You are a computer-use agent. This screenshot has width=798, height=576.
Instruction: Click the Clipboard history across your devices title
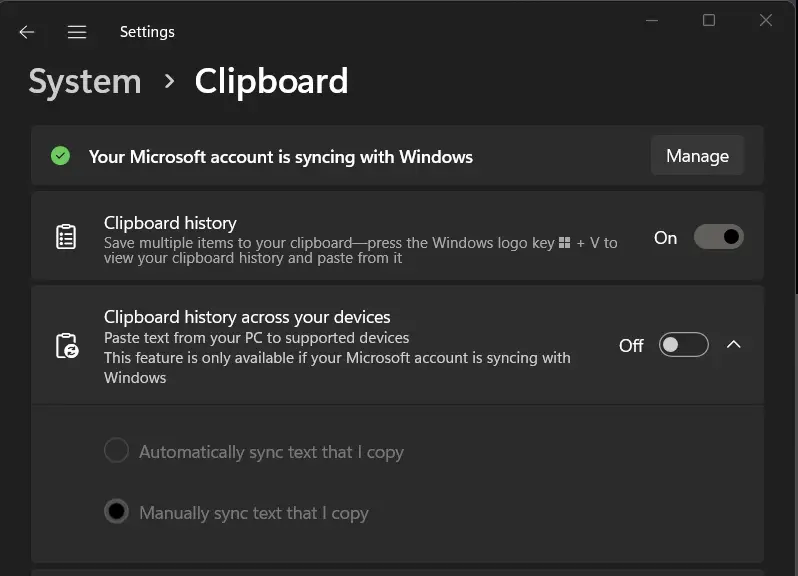point(247,317)
